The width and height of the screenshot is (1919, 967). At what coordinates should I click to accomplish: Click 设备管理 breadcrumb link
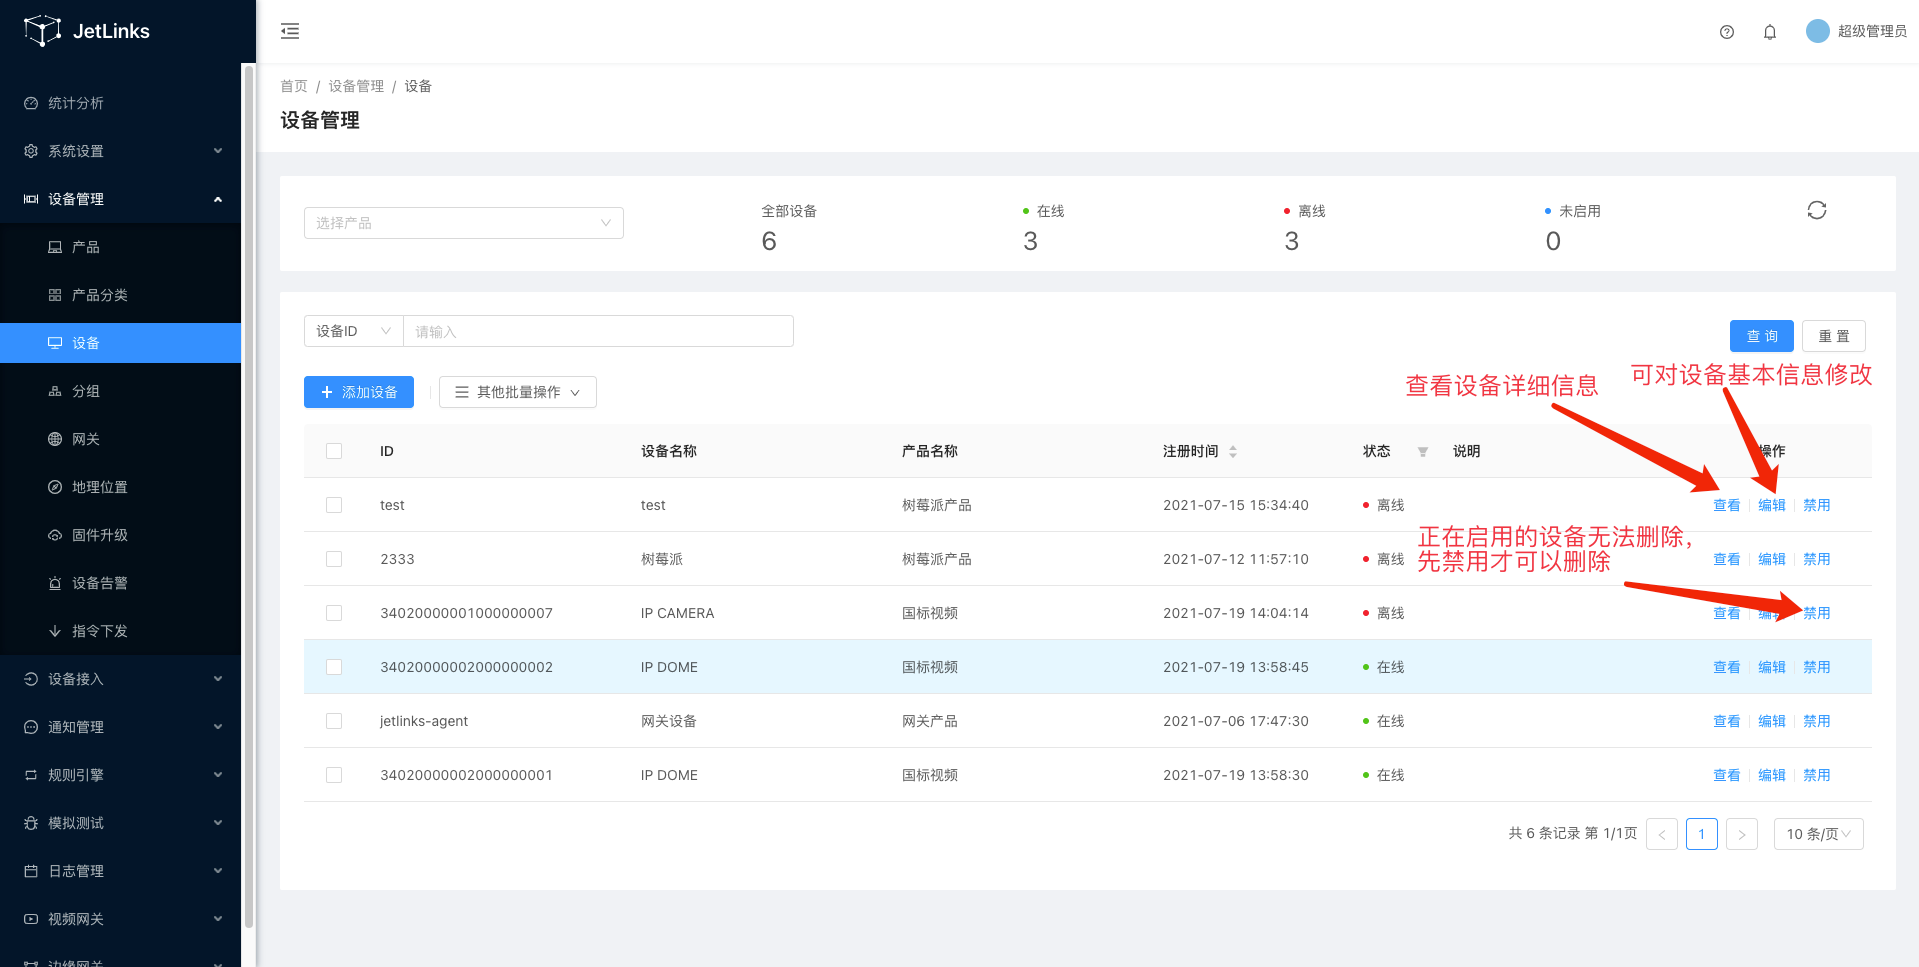[x=356, y=86]
